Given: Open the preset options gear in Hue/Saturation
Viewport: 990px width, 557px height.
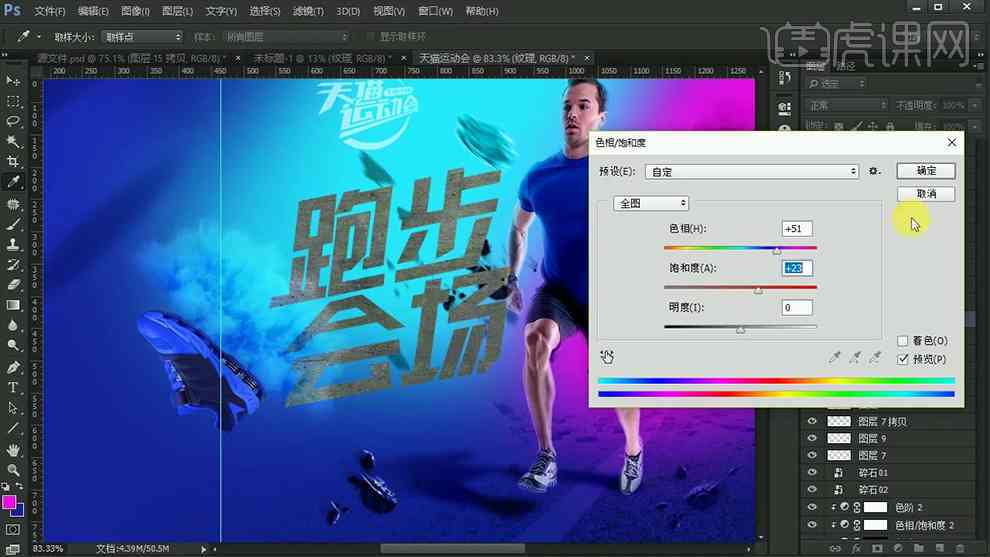Looking at the screenshot, I should [874, 171].
